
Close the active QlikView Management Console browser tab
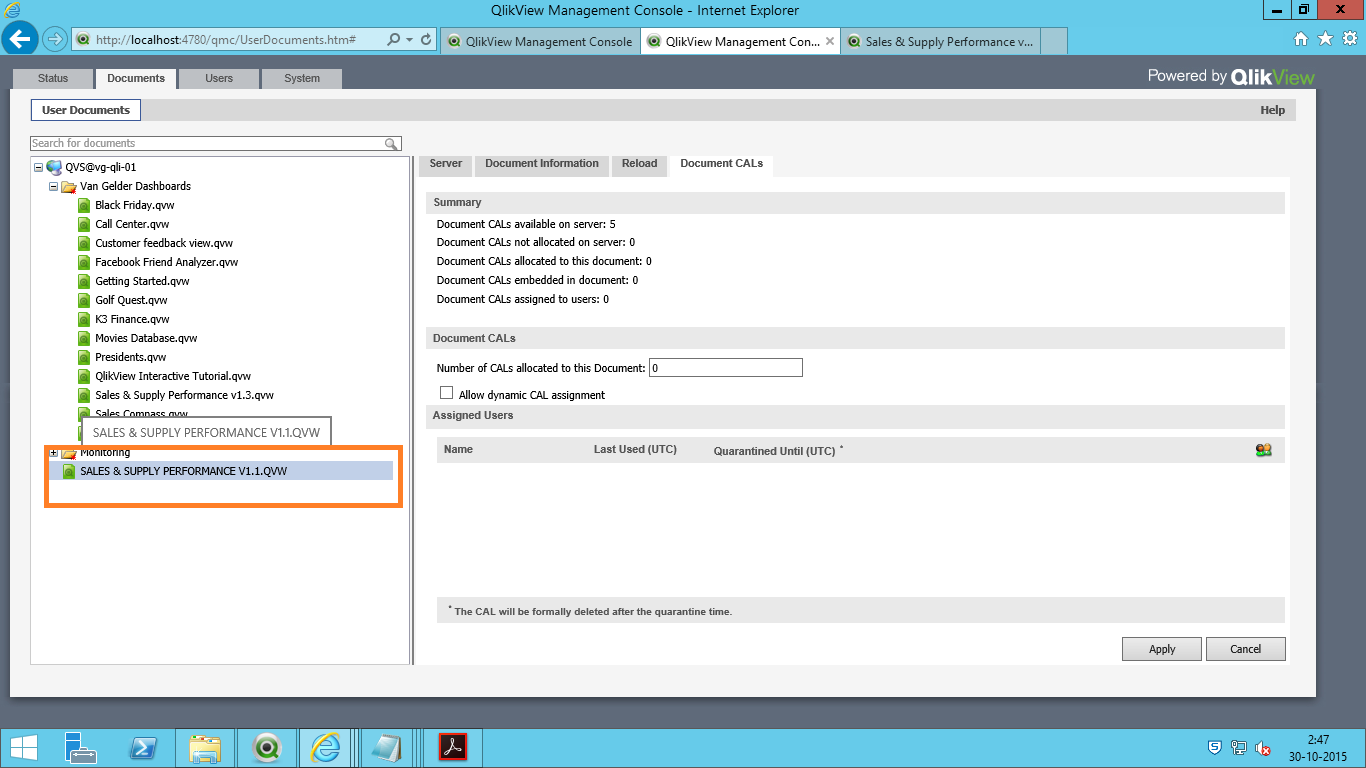click(x=829, y=42)
